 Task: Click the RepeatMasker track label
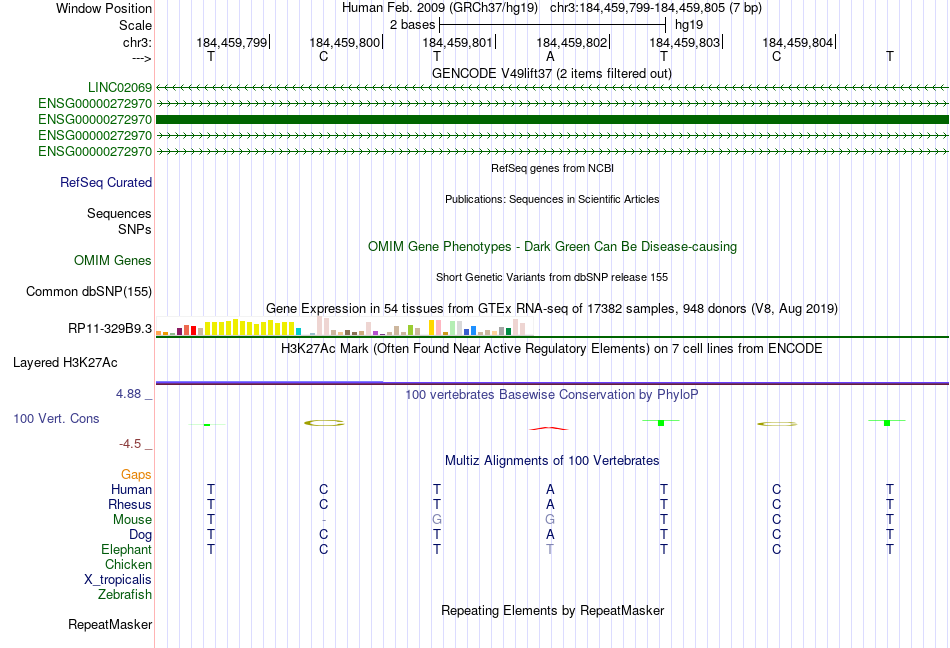tap(110, 624)
